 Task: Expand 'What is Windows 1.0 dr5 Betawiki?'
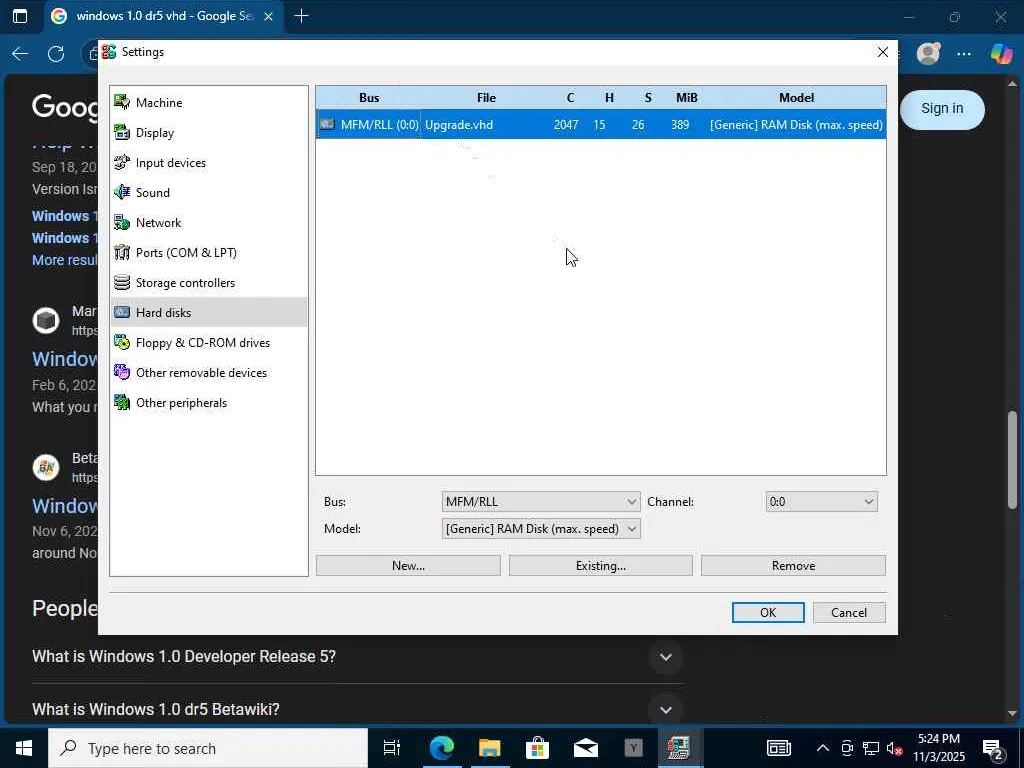coord(665,710)
